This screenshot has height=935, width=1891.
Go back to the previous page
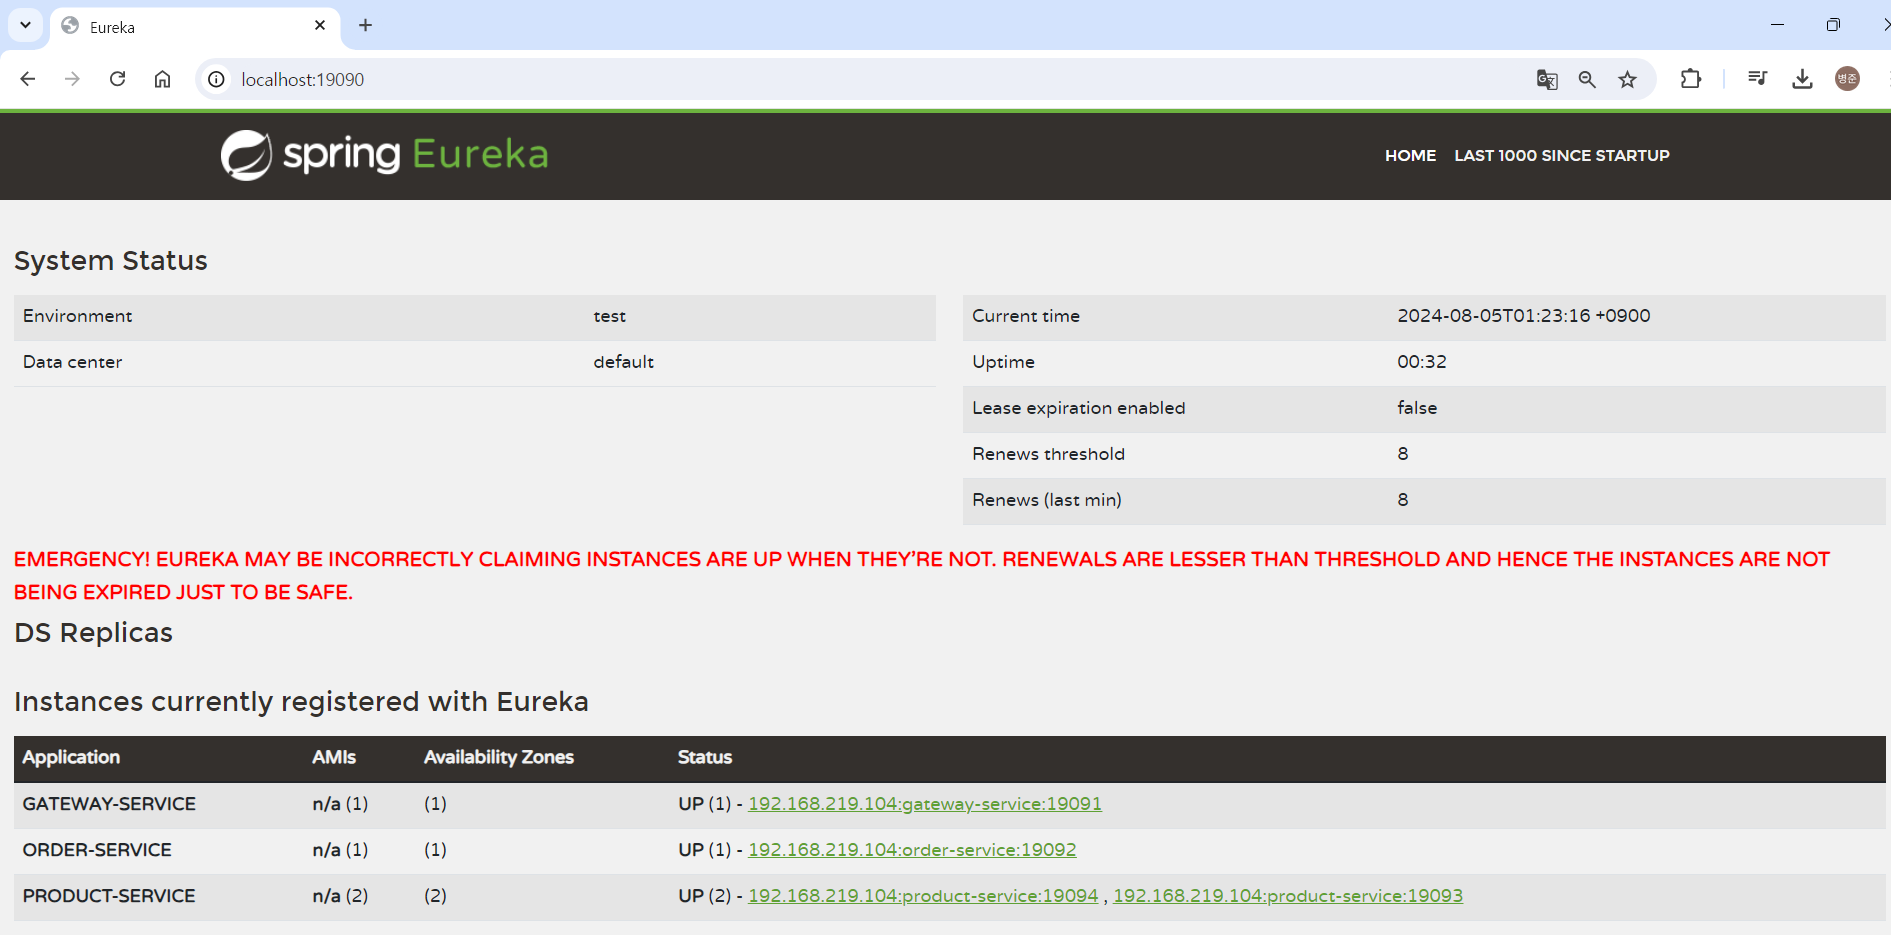tap(27, 79)
